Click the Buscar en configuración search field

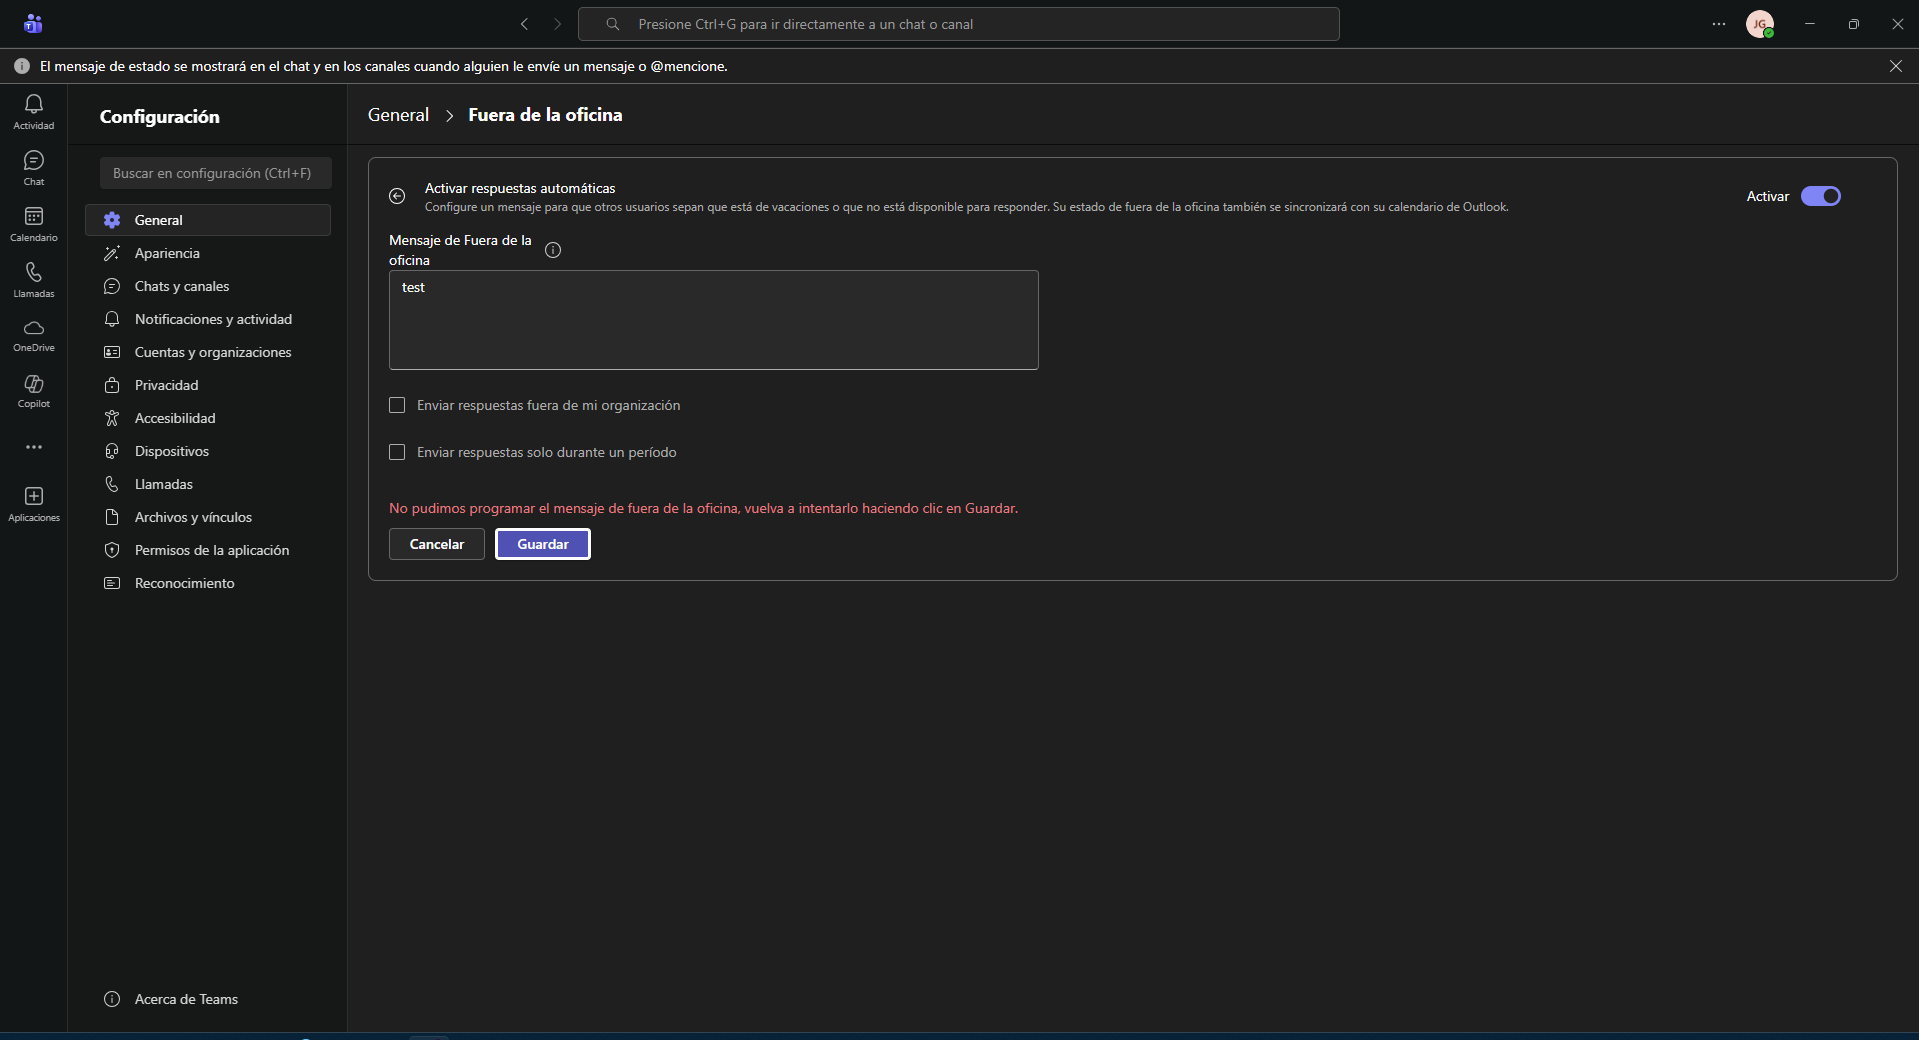[x=216, y=173]
